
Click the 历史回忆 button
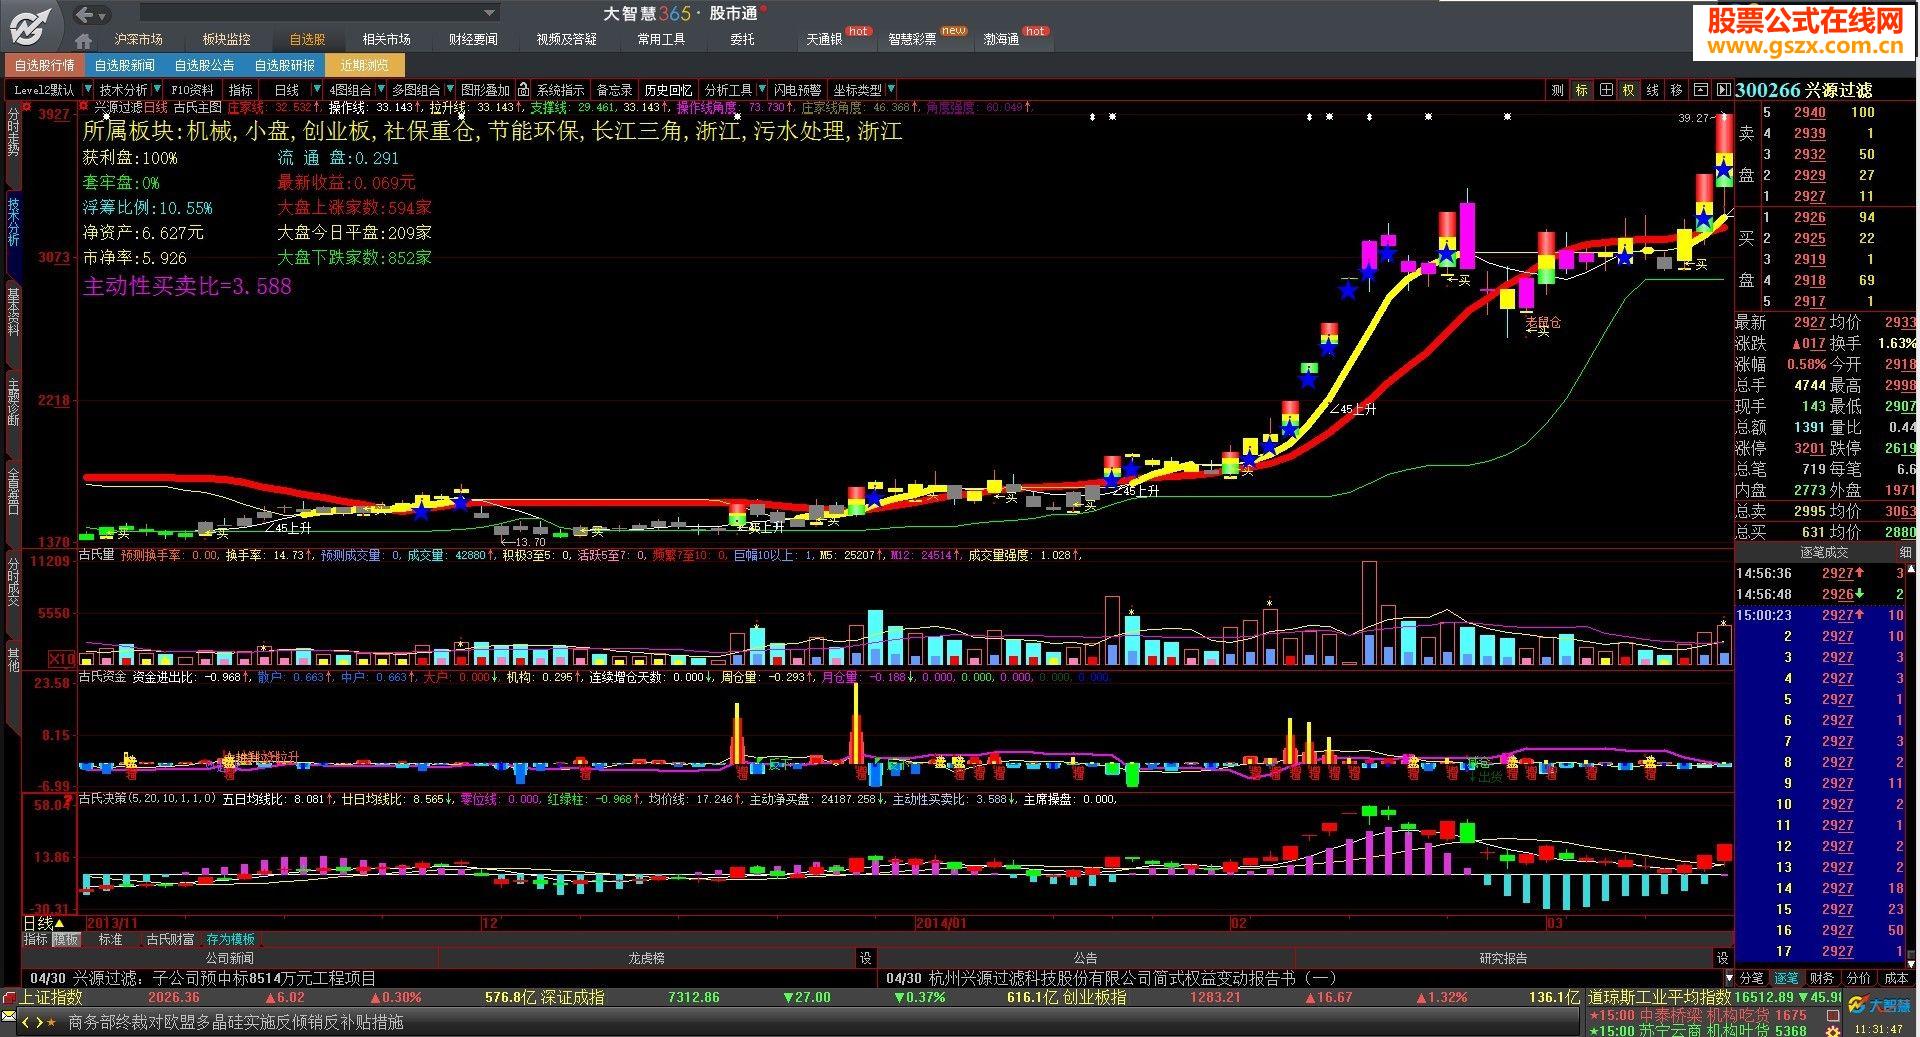coord(668,90)
